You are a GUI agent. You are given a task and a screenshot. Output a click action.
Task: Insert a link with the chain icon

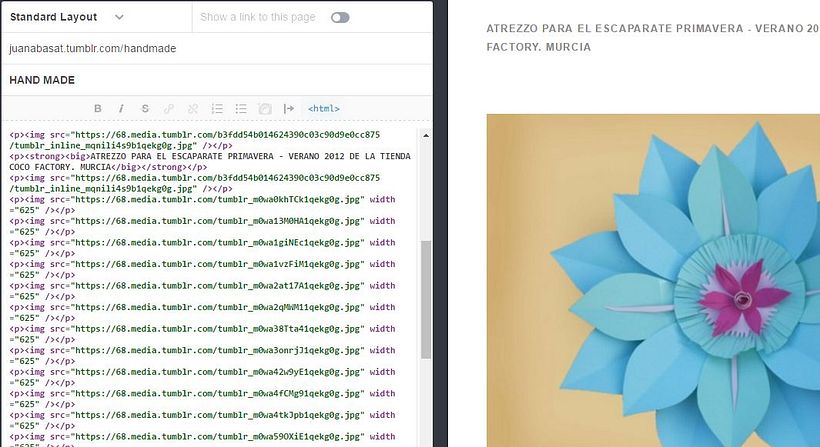click(169, 108)
